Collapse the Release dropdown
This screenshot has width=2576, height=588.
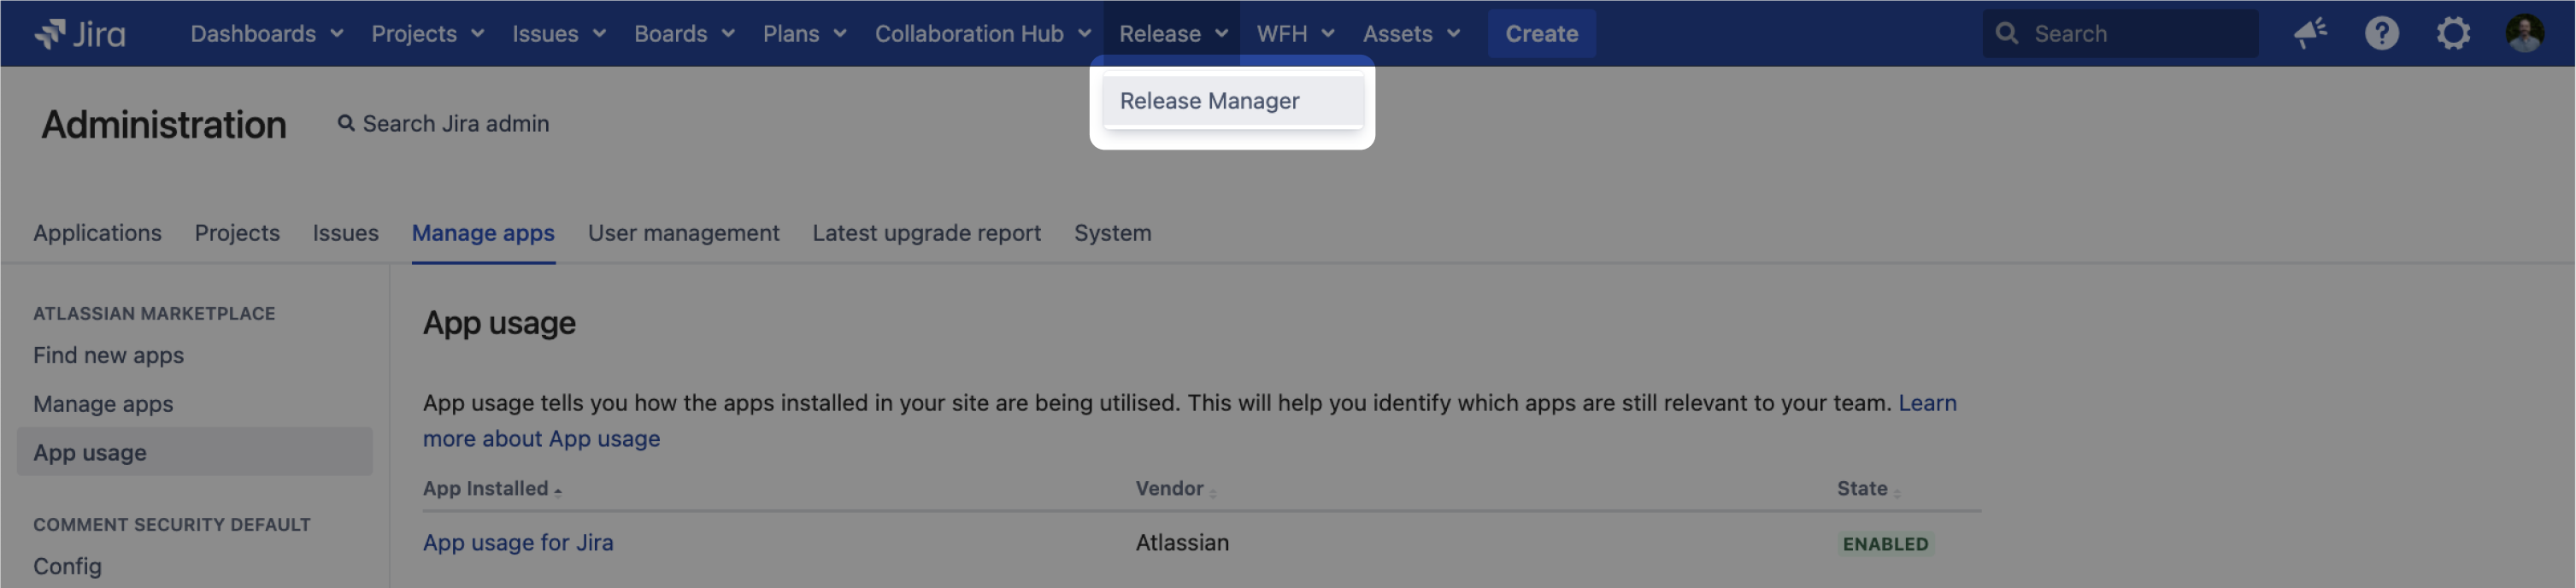click(x=1172, y=34)
